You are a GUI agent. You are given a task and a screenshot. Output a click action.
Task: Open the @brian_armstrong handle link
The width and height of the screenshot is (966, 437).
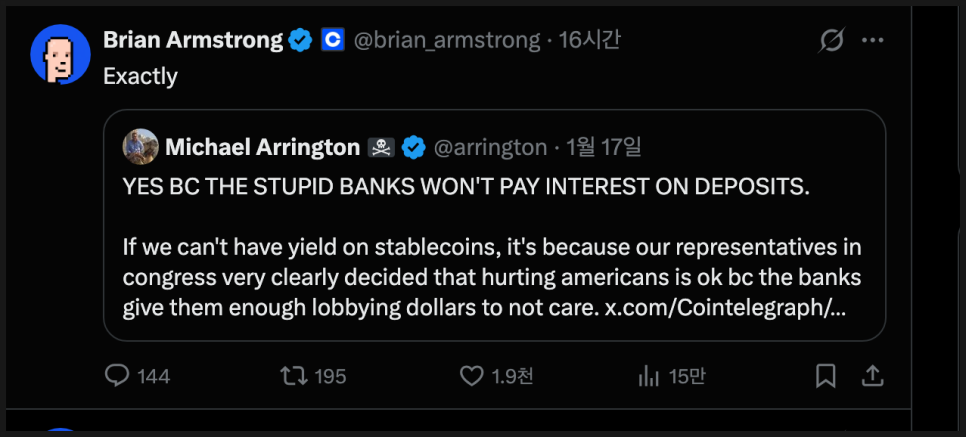447,41
